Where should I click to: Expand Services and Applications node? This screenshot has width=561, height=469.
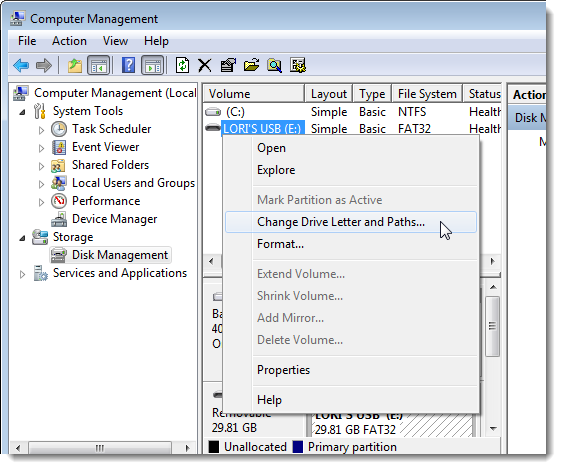[x=23, y=274]
